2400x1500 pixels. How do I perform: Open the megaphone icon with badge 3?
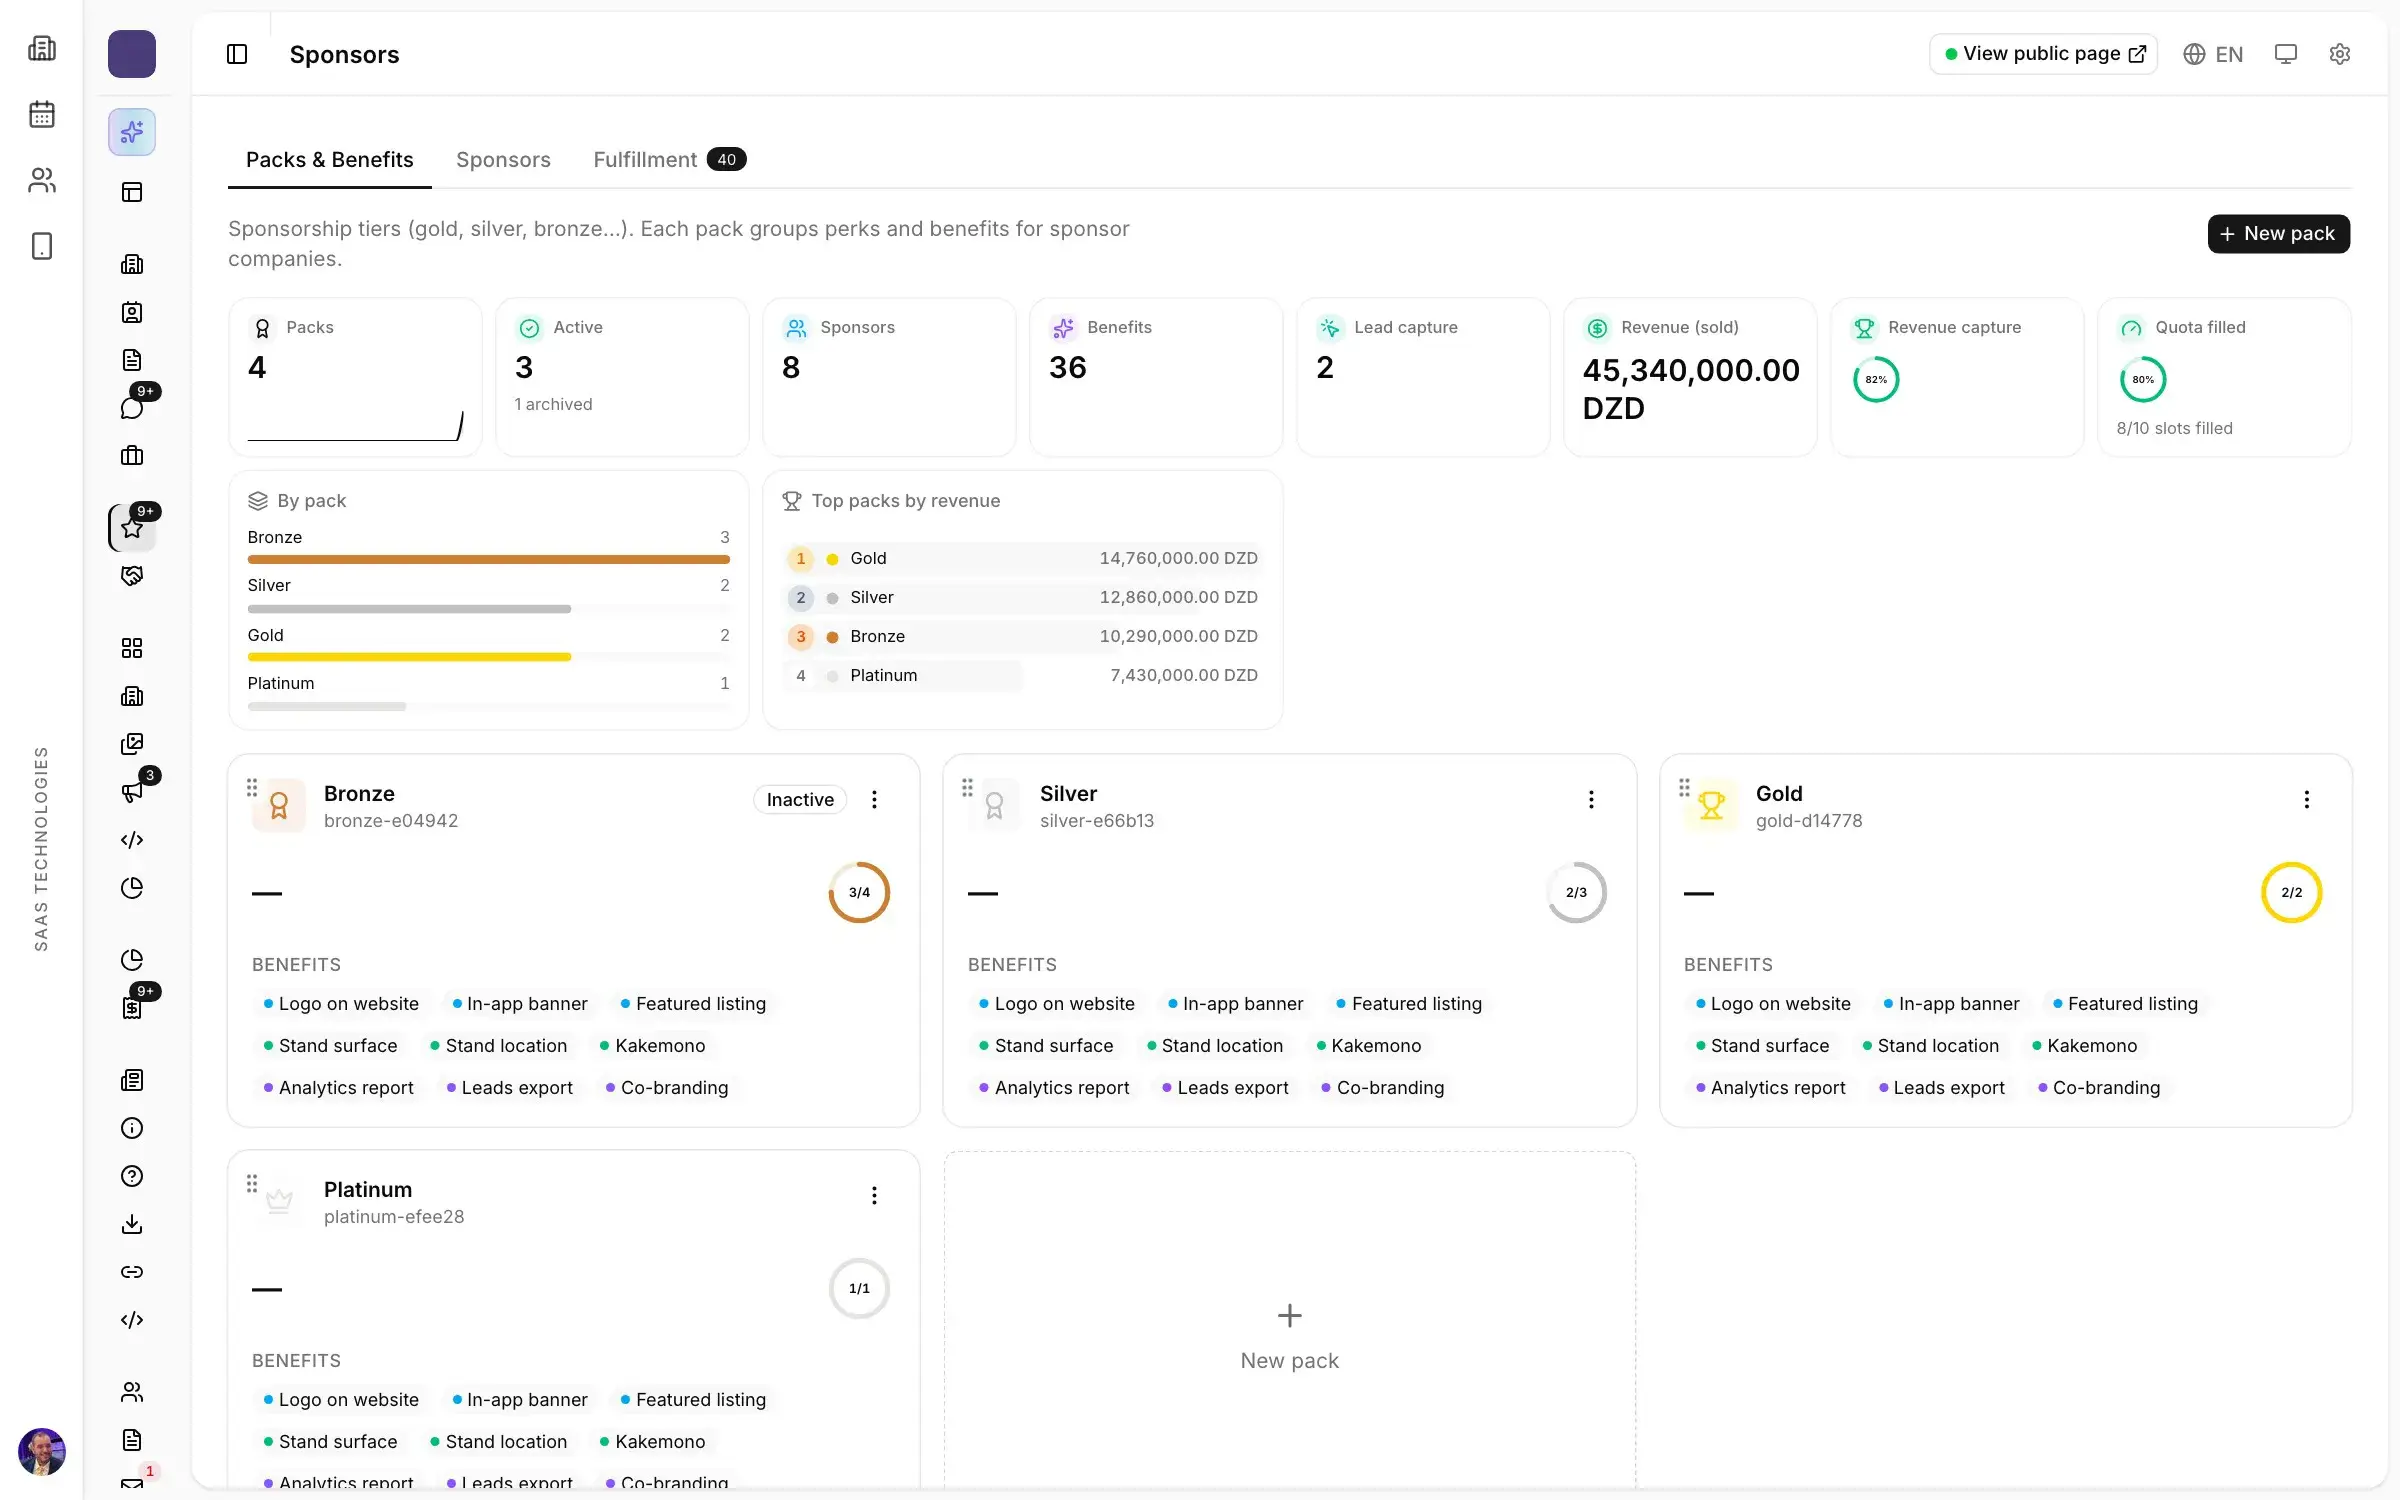(132, 792)
